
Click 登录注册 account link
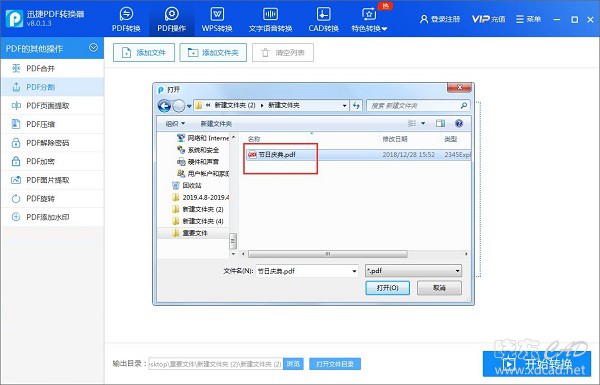(440, 19)
